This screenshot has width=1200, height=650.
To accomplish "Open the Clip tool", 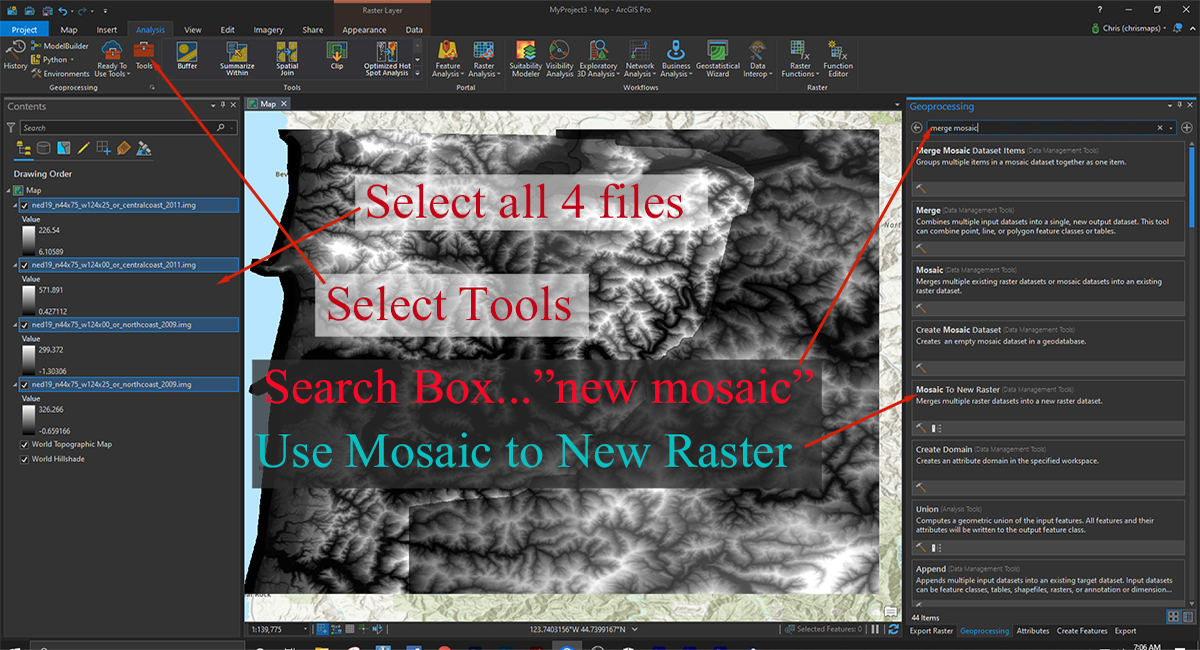I will (337, 56).
